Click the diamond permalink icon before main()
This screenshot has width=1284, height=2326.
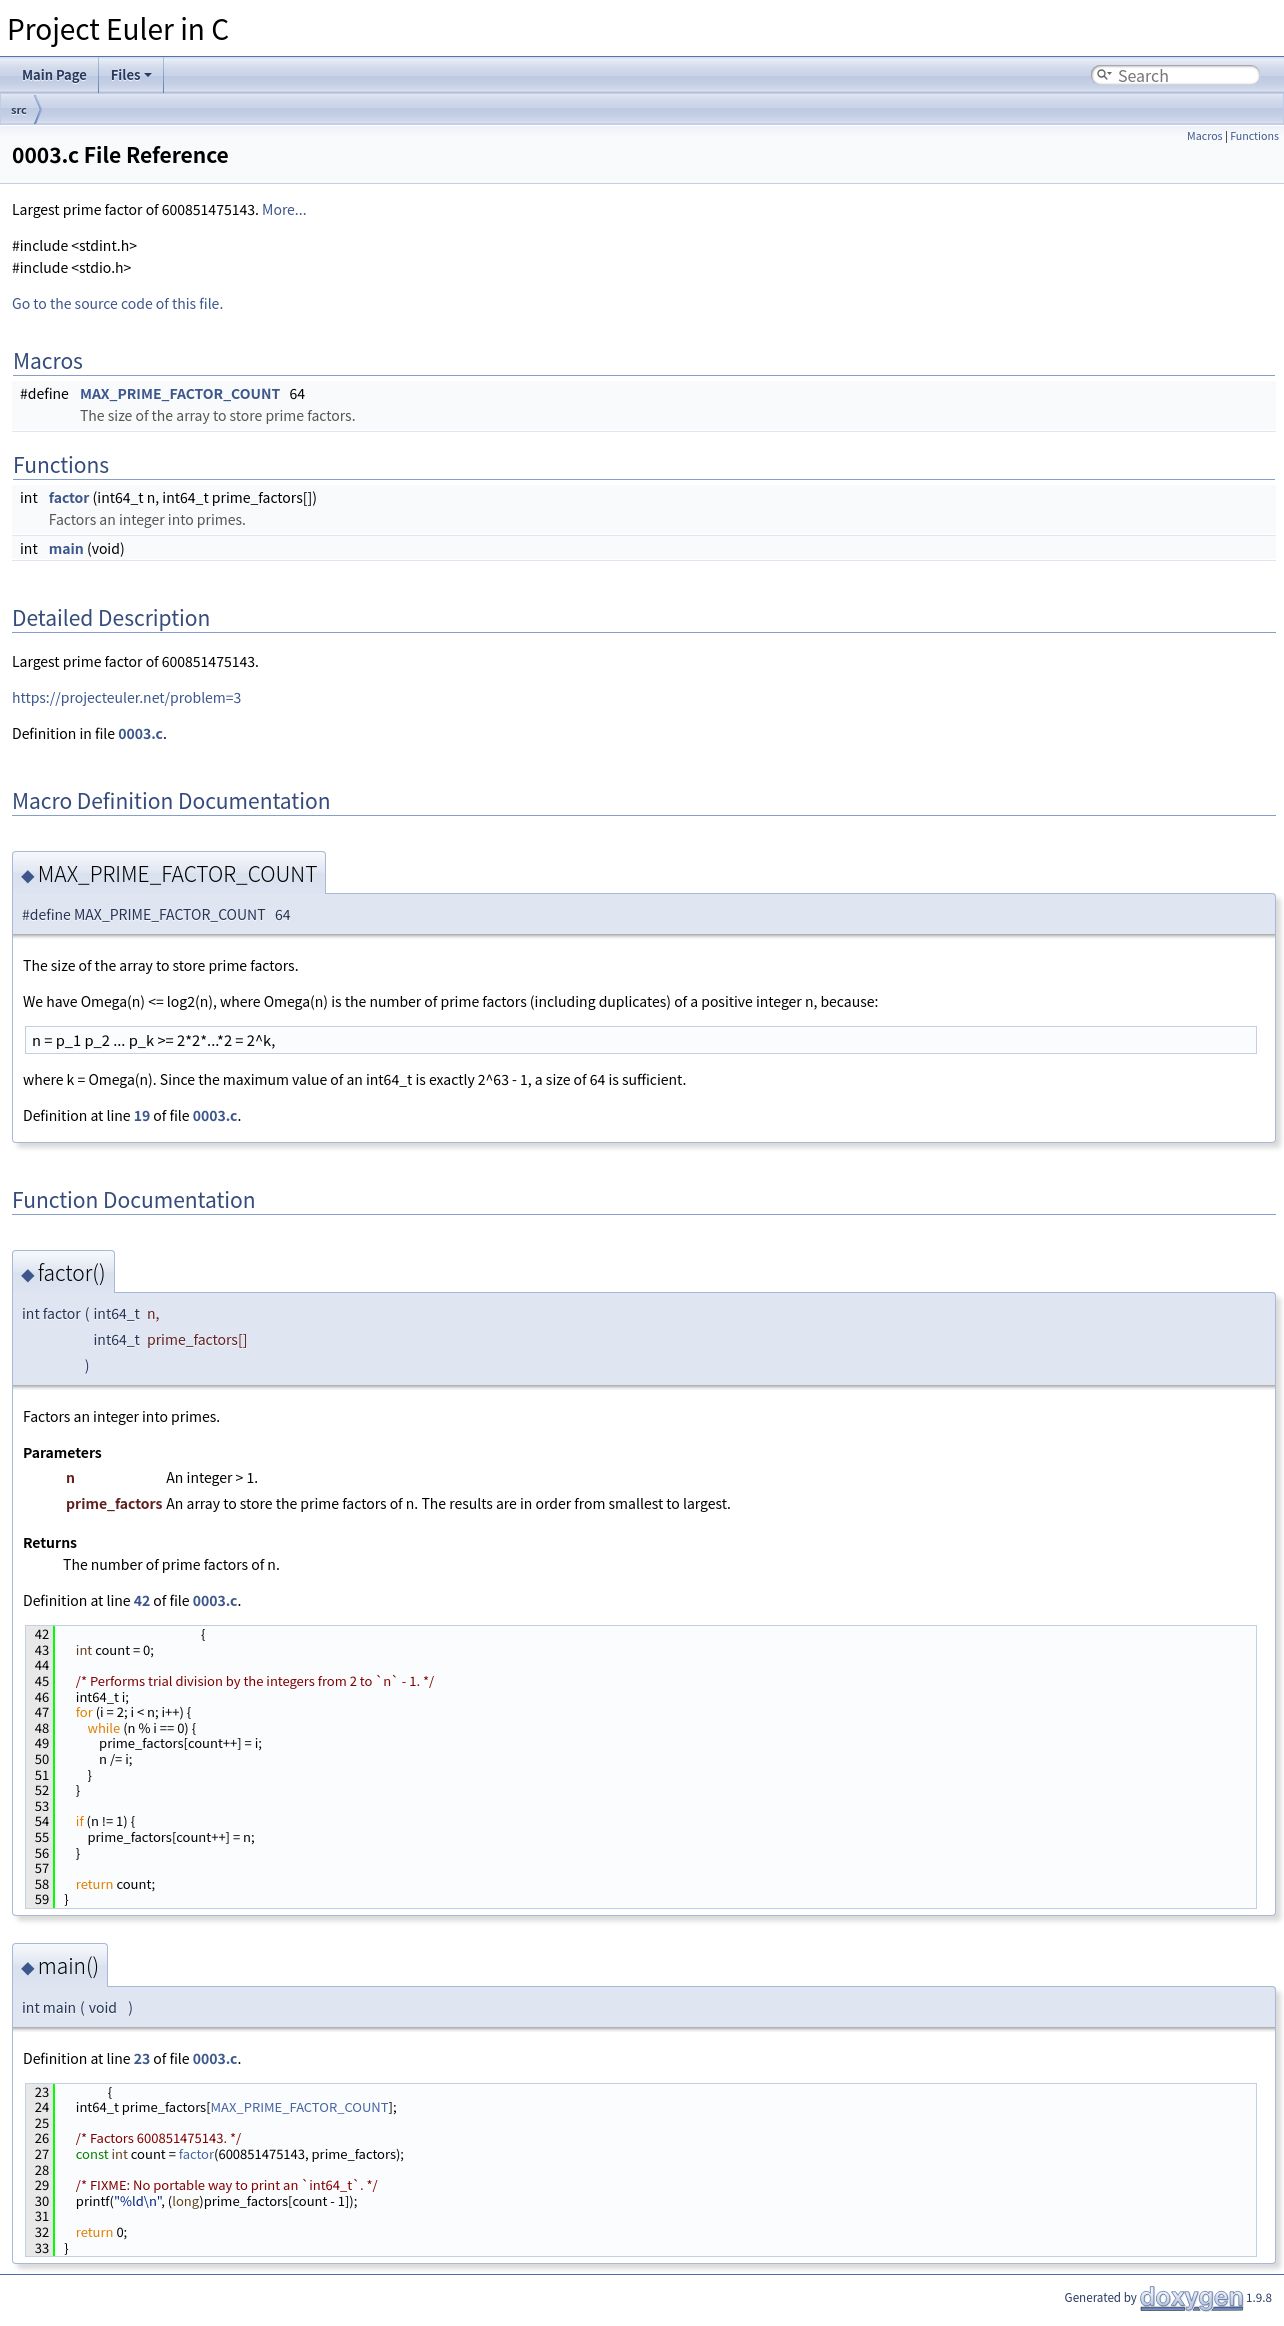tap(28, 1968)
